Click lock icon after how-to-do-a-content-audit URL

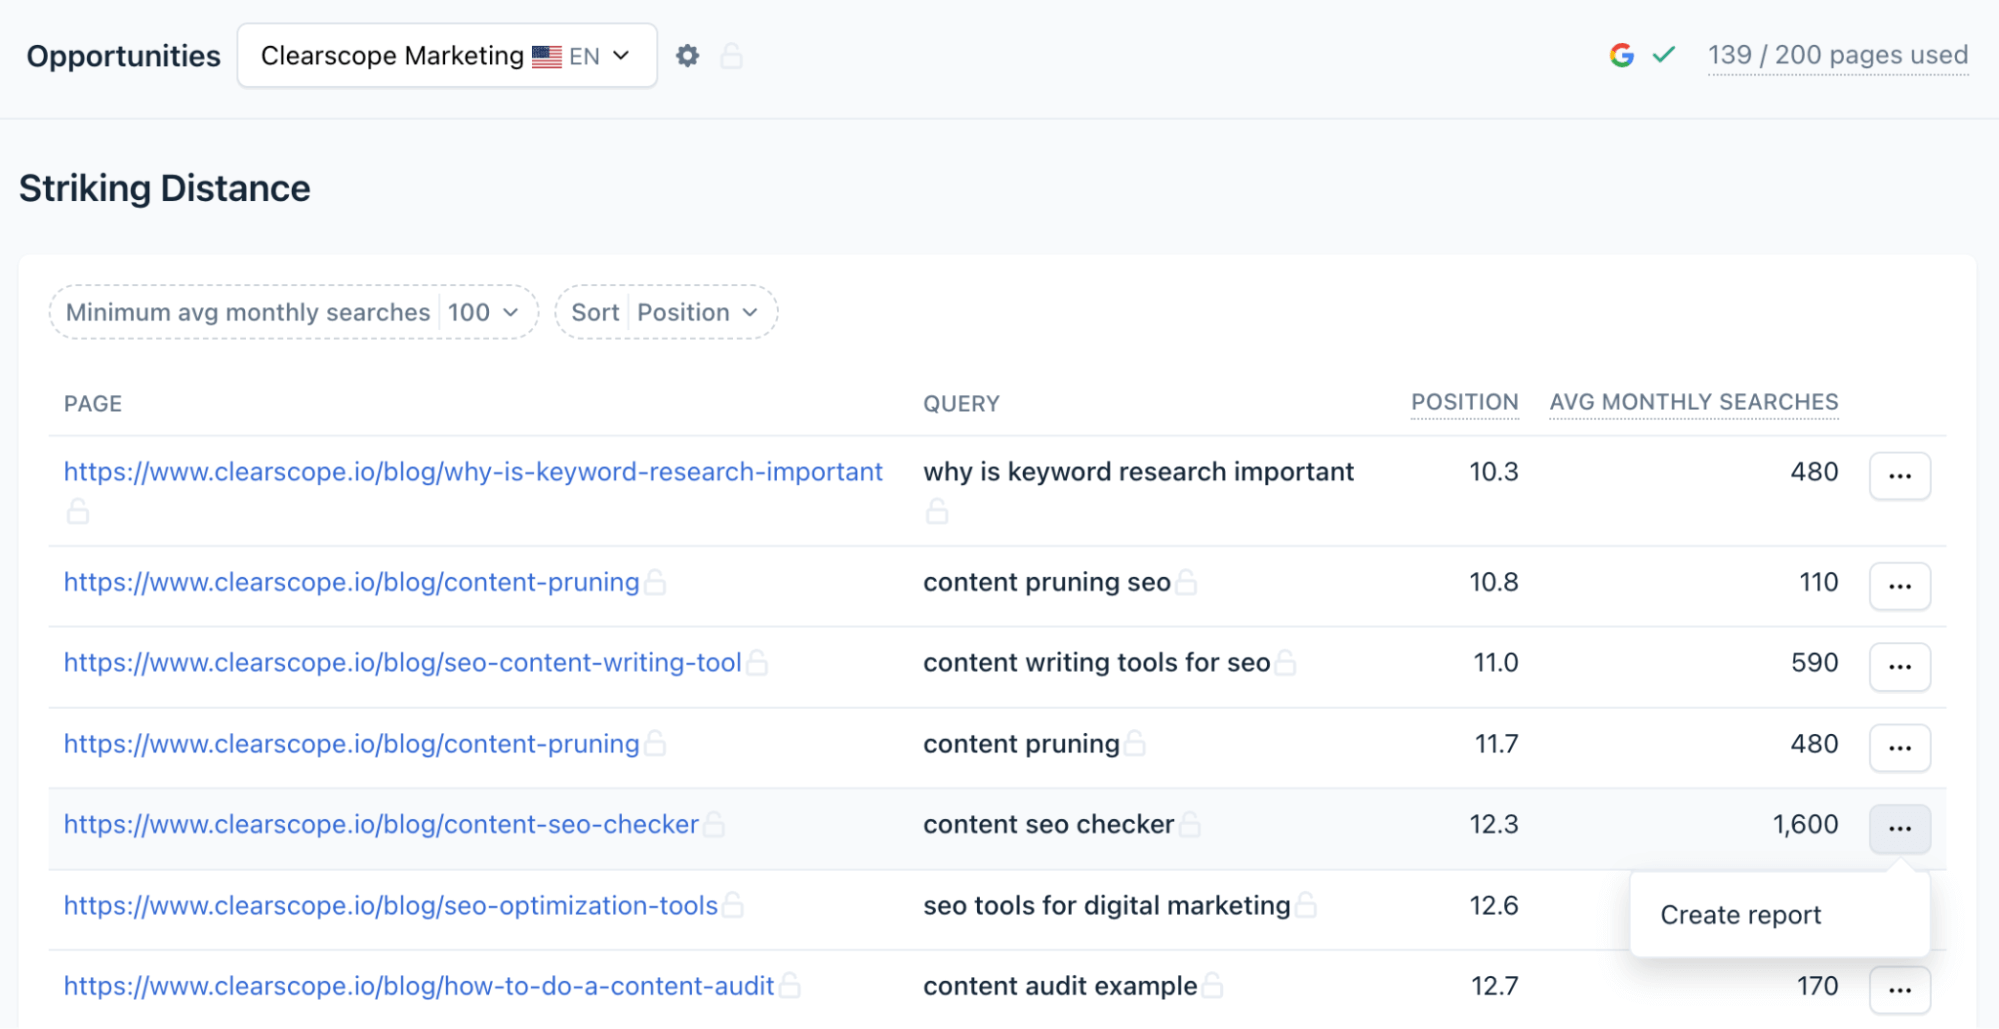pos(790,986)
